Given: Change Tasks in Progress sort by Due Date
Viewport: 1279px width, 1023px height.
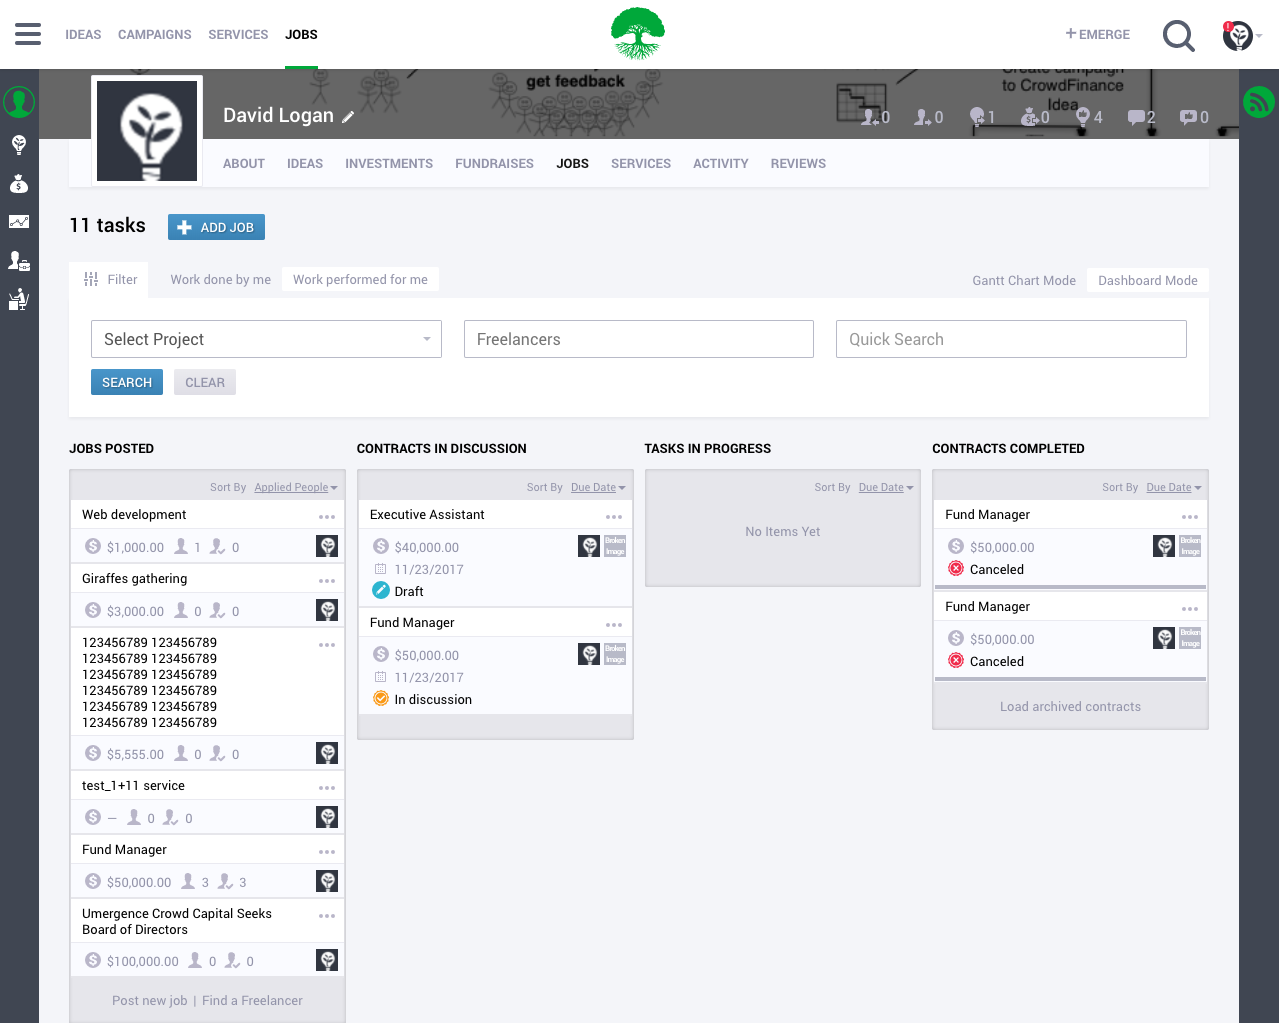Looking at the screenshot, I should (x=885, y=488).
